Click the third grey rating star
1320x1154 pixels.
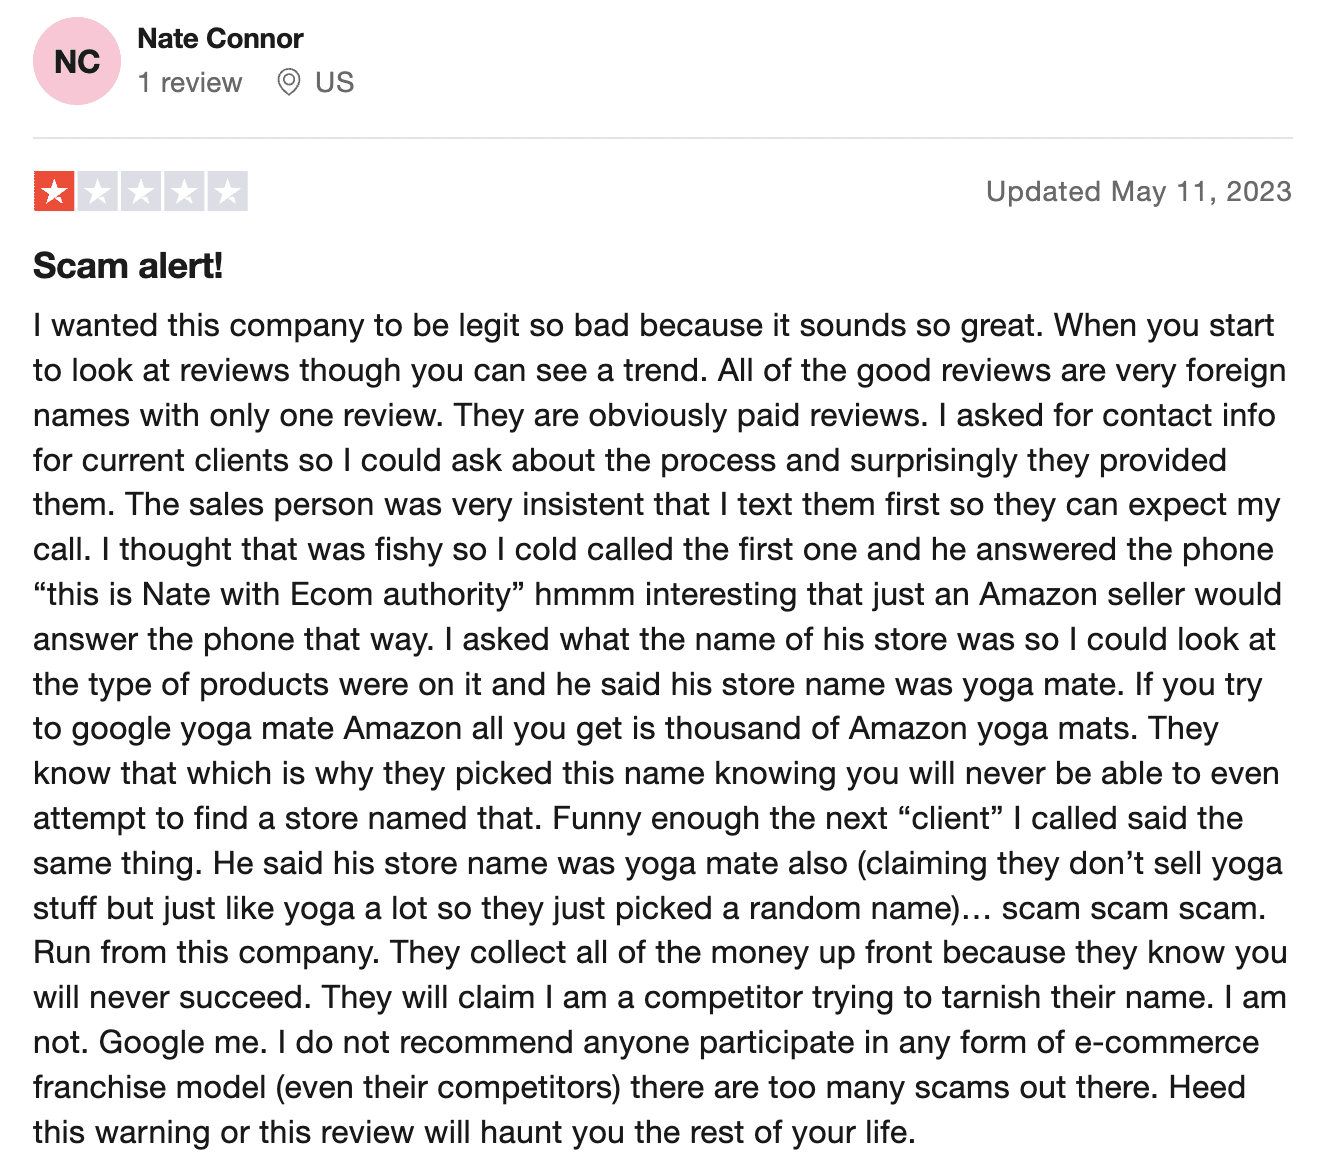pos(141,191)
